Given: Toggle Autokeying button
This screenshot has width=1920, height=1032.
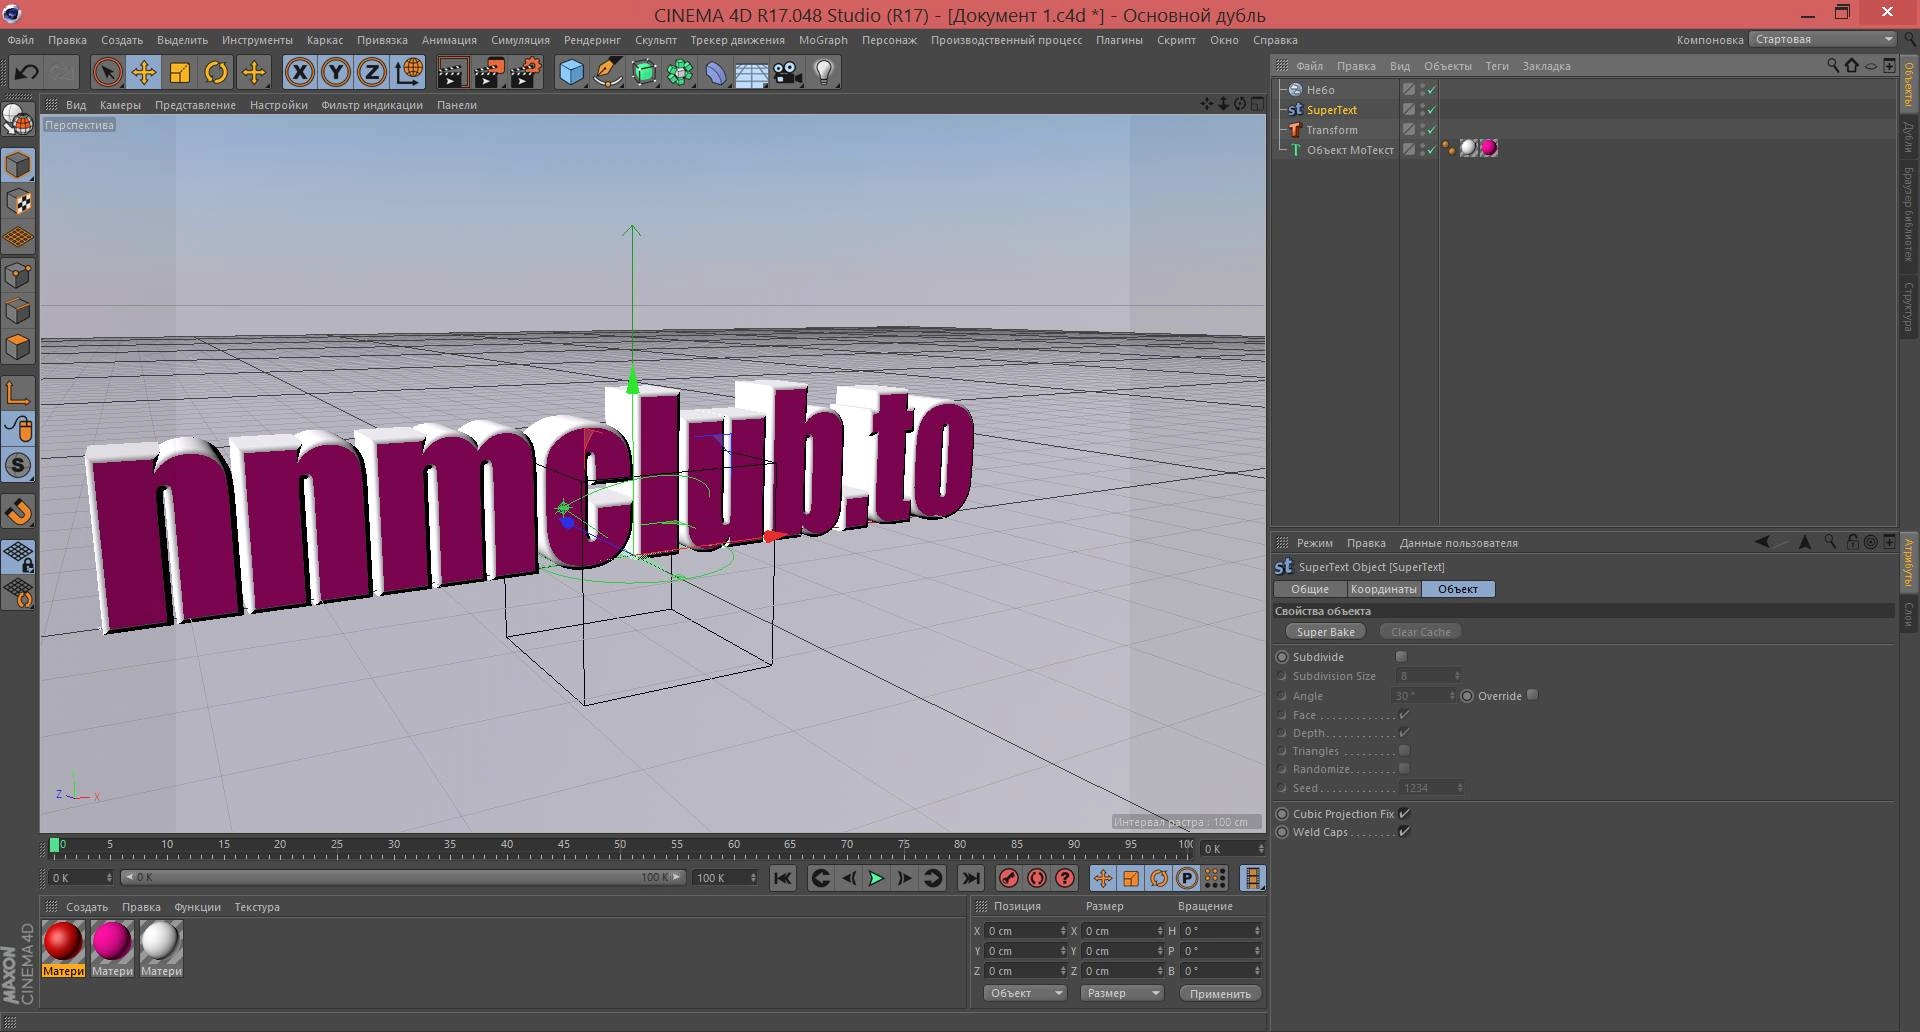Looking at the screenshot, I should click(1037, 878).
